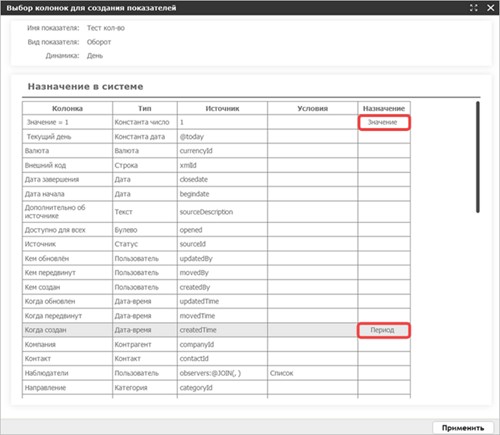Click the 'observers:@JOIN(, )' source cell

222,373
